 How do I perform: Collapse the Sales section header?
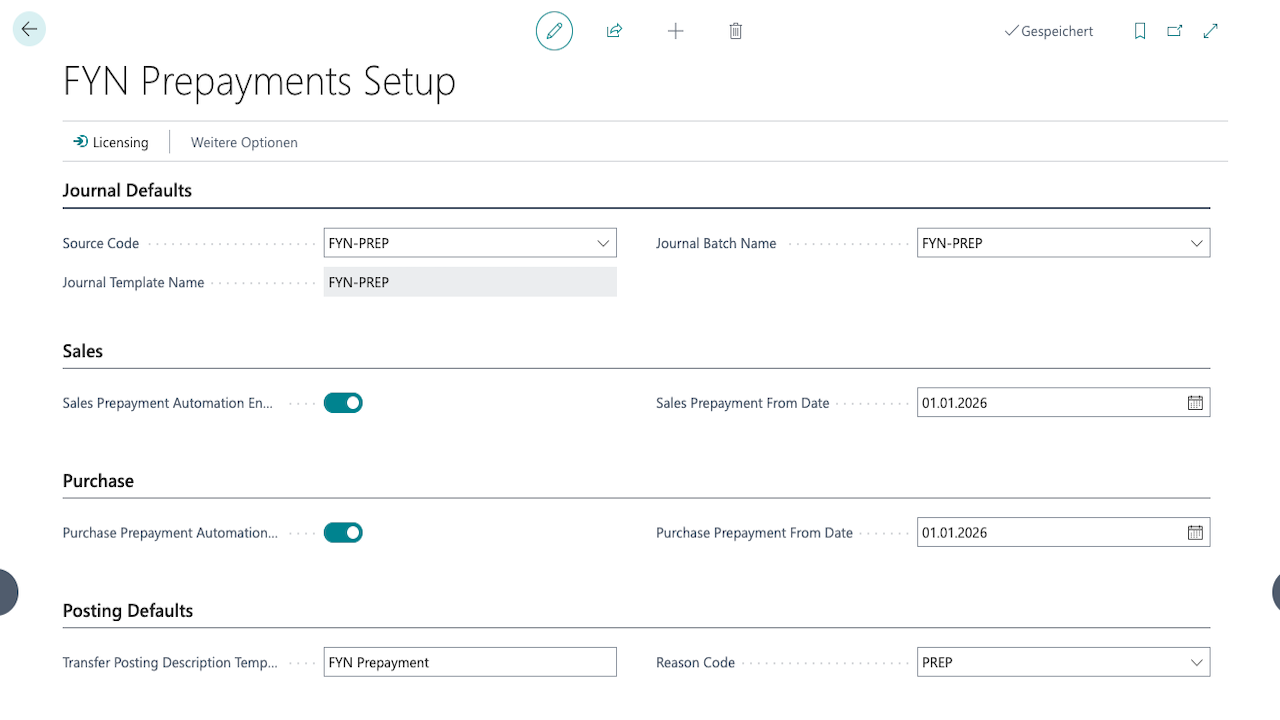click(x=83, y=351)
